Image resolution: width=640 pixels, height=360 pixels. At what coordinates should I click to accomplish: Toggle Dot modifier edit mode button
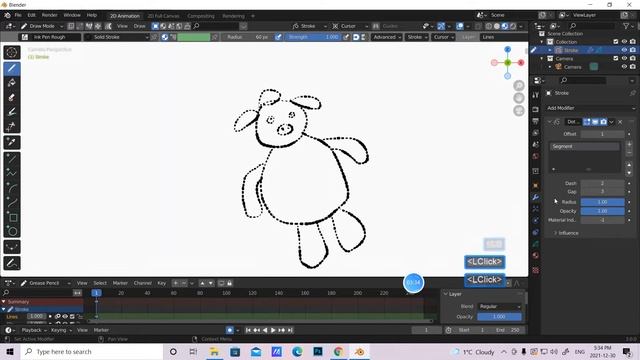click(x=587, y=122)
